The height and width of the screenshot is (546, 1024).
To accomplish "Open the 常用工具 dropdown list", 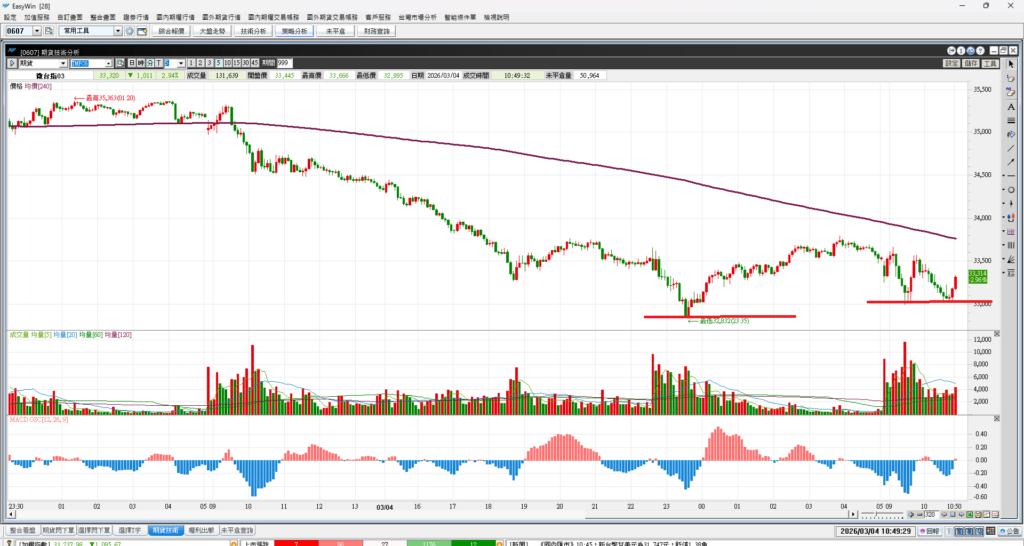I will point(118,31).
